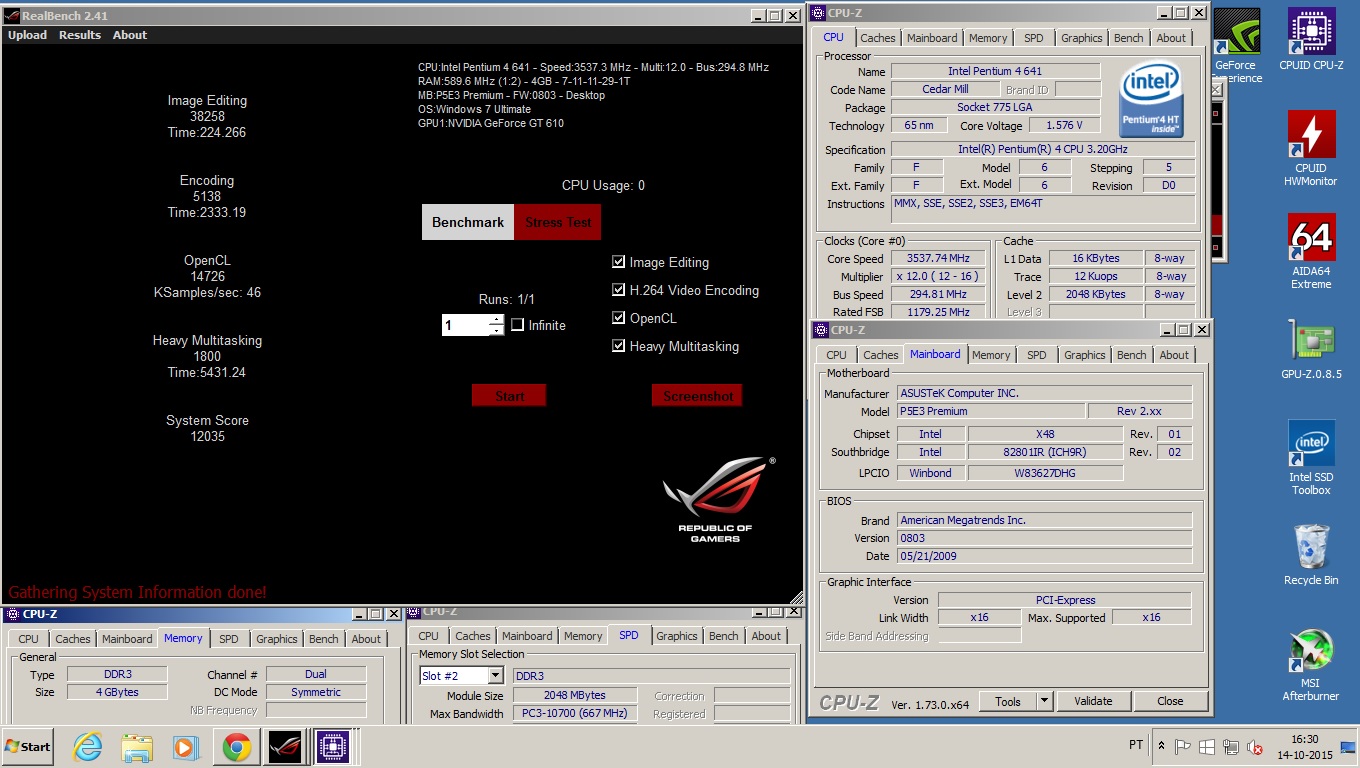Click the Internet Explorer taskbar icon
This screenshot has width=1360, height=768.
[88, 747]
